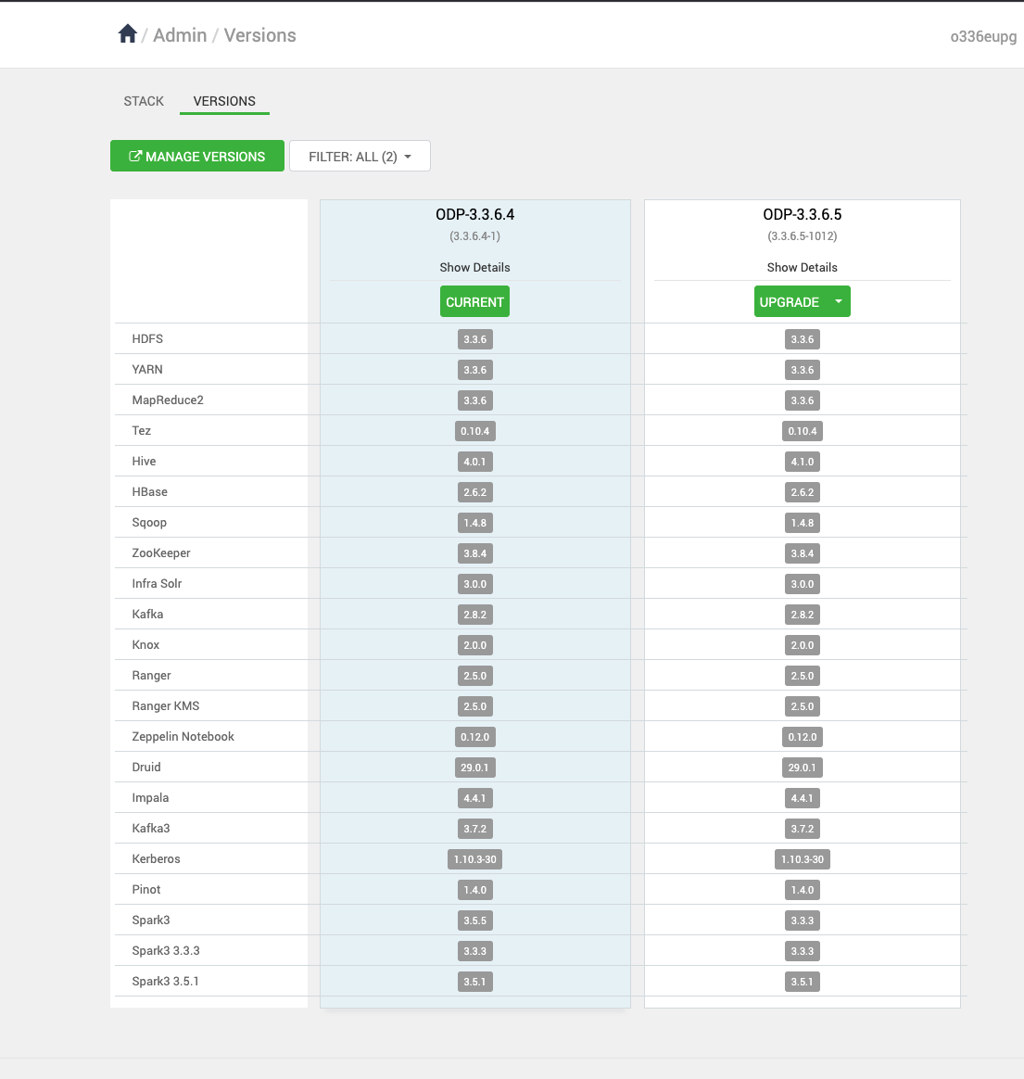Select the Infra Solr row label
Screen dimensions: 1024x1079
(157, 584)
